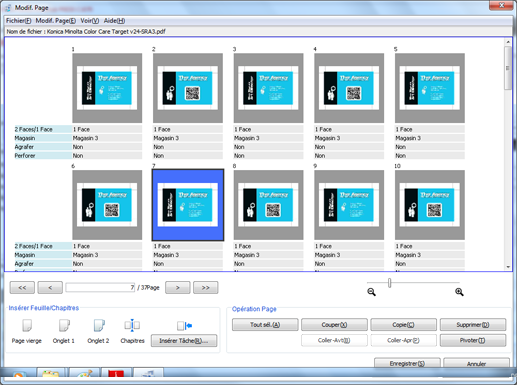The width and height of the screenshot is (517, 385).
Task: Open the Fichier menu
Action: point(19,21)
